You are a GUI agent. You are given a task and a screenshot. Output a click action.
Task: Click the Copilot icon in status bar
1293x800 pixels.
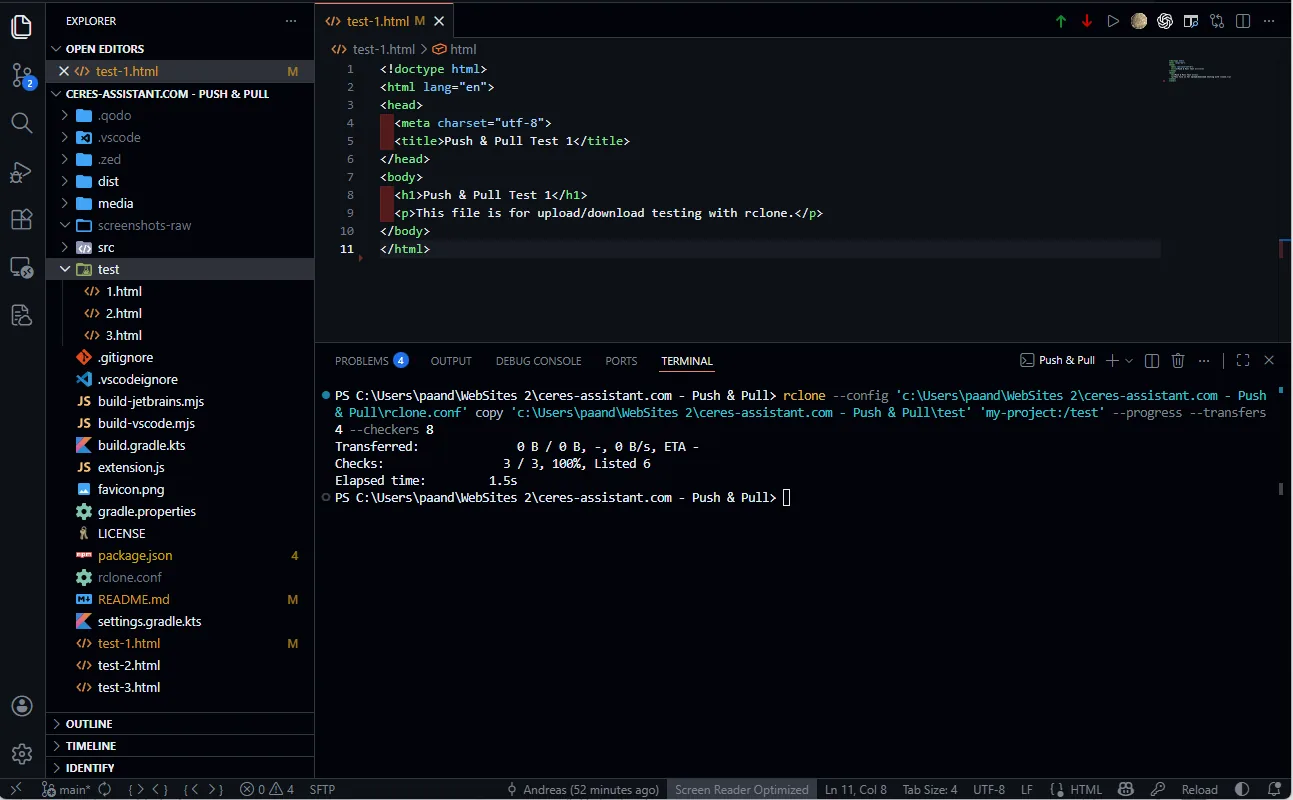click(1125, 789)
